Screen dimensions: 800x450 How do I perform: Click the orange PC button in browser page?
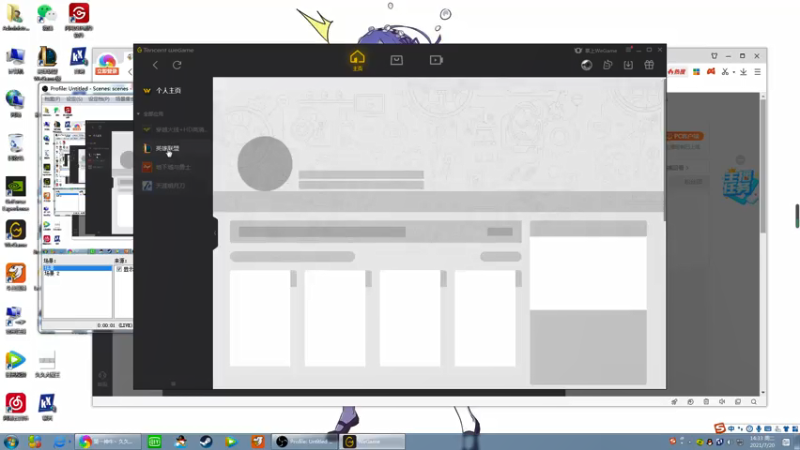point(685,136)
